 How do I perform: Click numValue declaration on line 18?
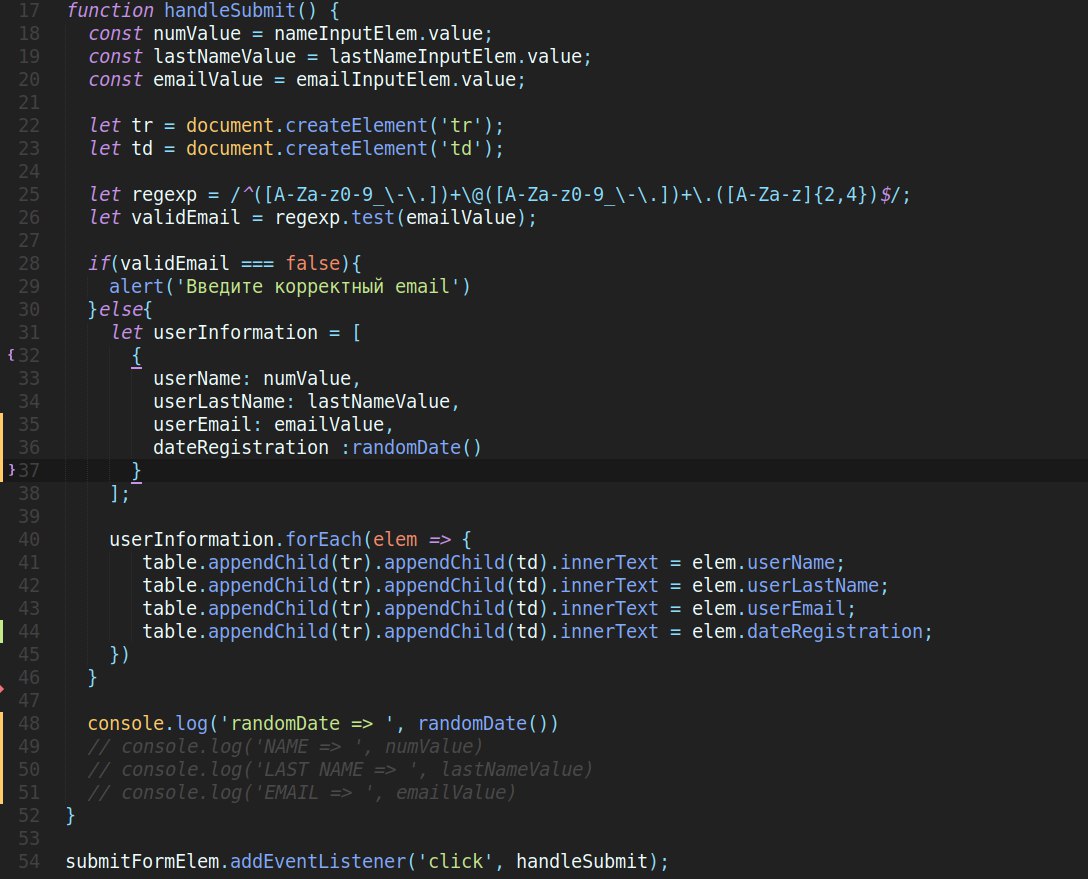196,33
